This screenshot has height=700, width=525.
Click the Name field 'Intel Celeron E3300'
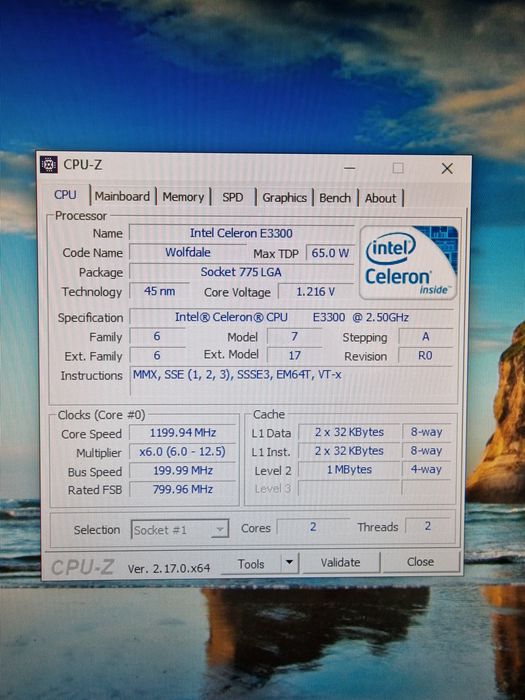(241, 233)
